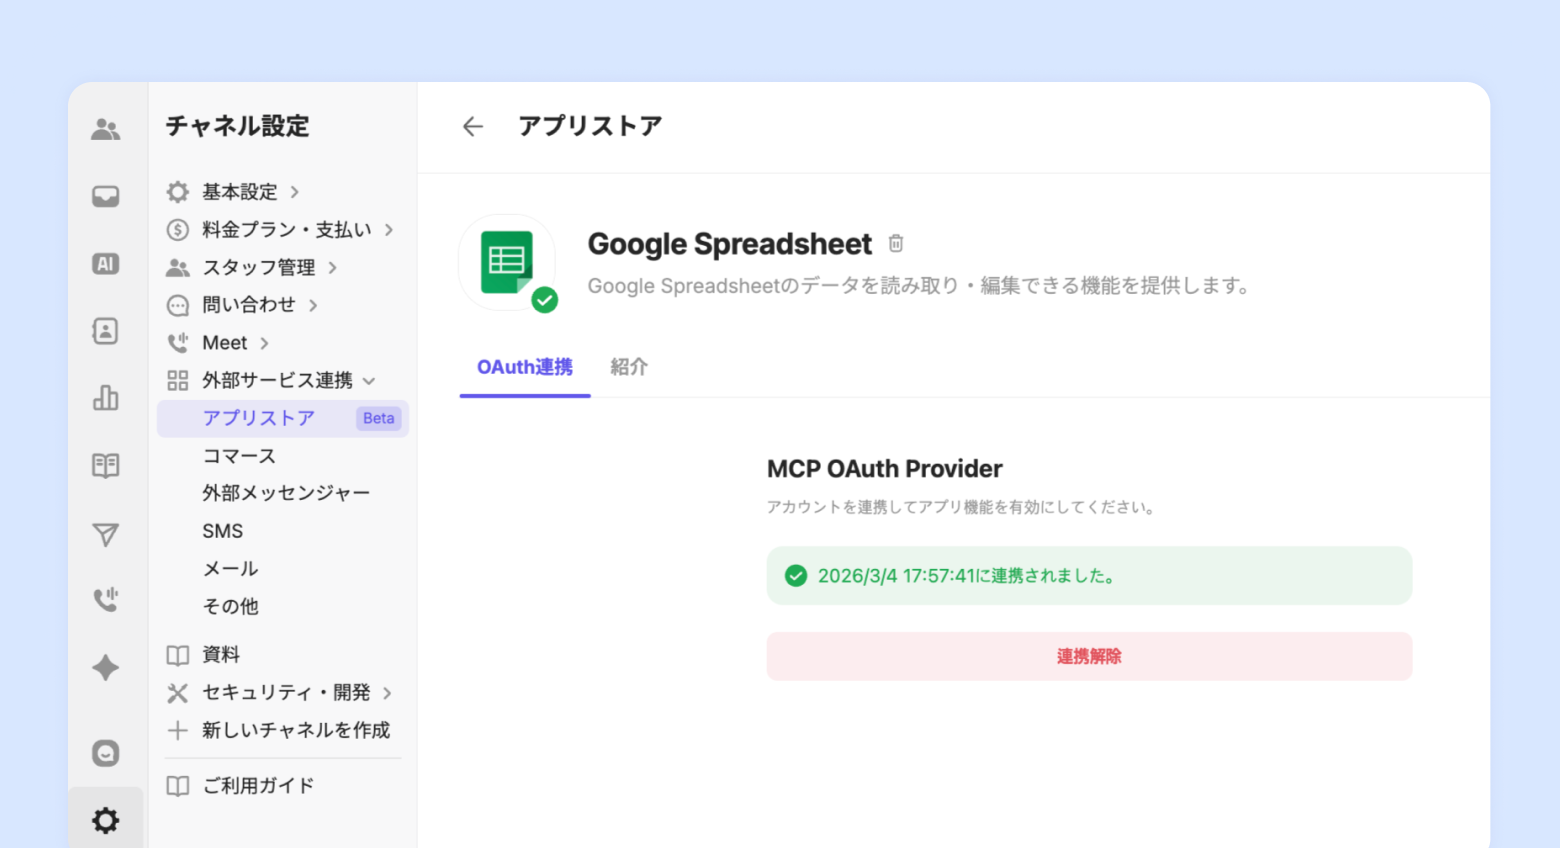
Task: Expand the スタッフ管理 chevron
Action: (x=332, y=268)
